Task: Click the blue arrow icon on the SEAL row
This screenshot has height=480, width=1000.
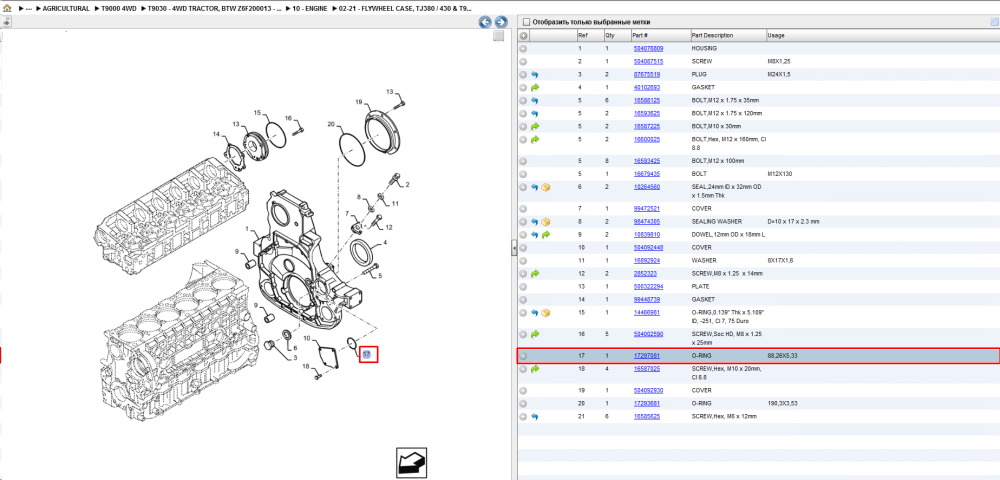Action: (x=534, y=187)
